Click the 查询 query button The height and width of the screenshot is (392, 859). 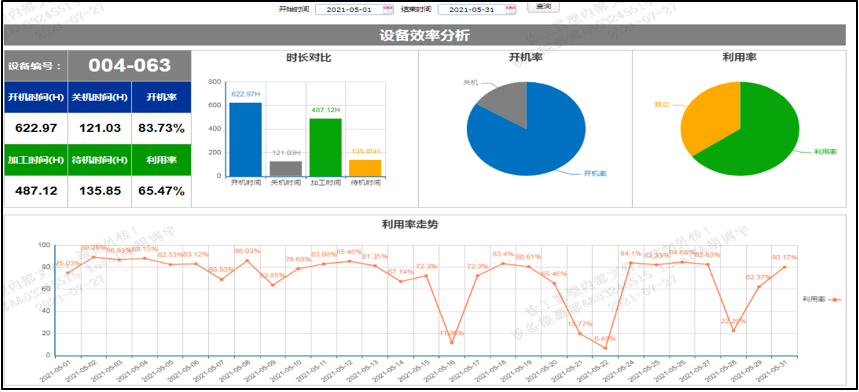543,7
